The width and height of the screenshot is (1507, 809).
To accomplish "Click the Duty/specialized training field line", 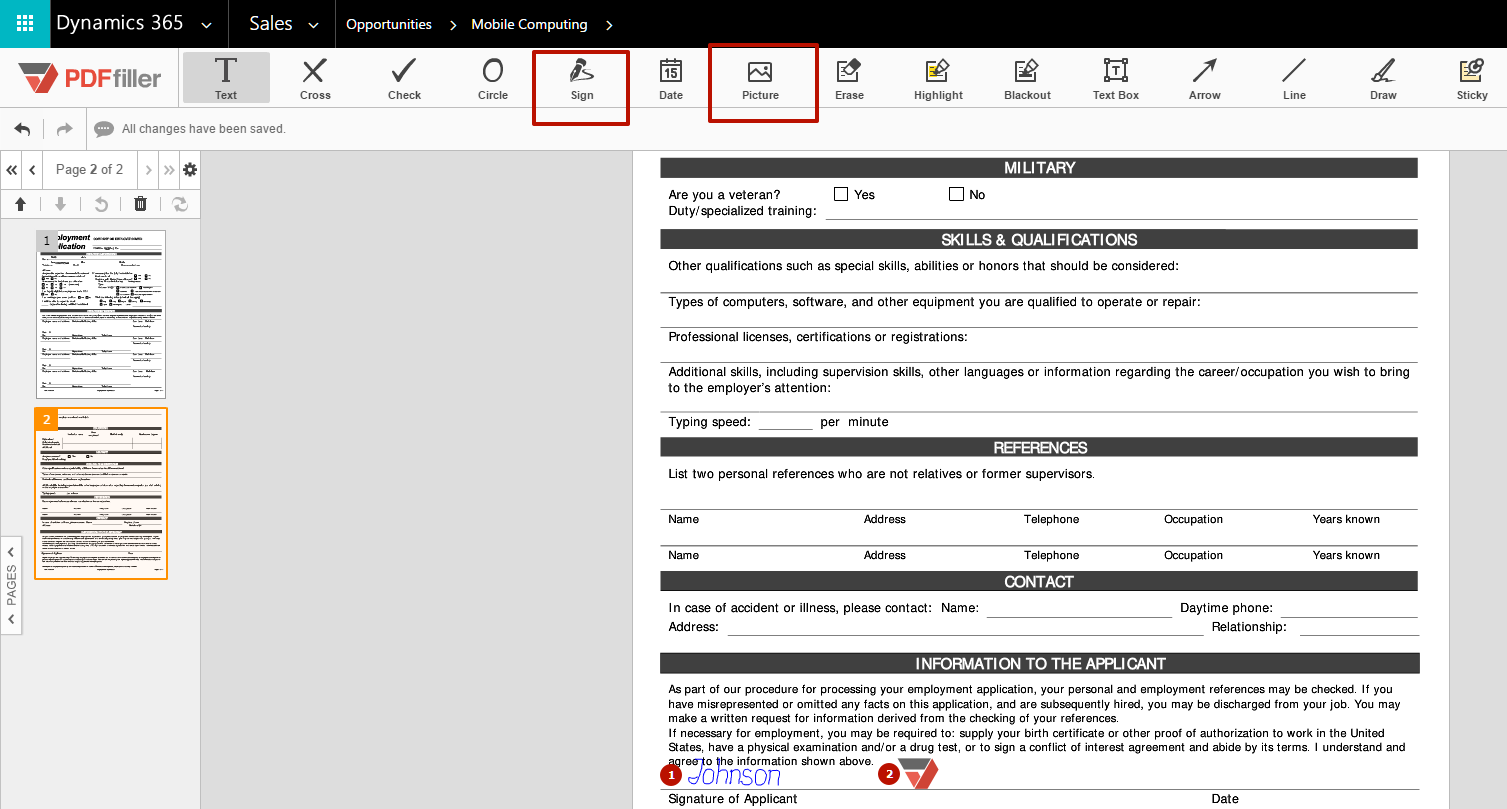I will pyautogui.click(x=1121, y=211).
